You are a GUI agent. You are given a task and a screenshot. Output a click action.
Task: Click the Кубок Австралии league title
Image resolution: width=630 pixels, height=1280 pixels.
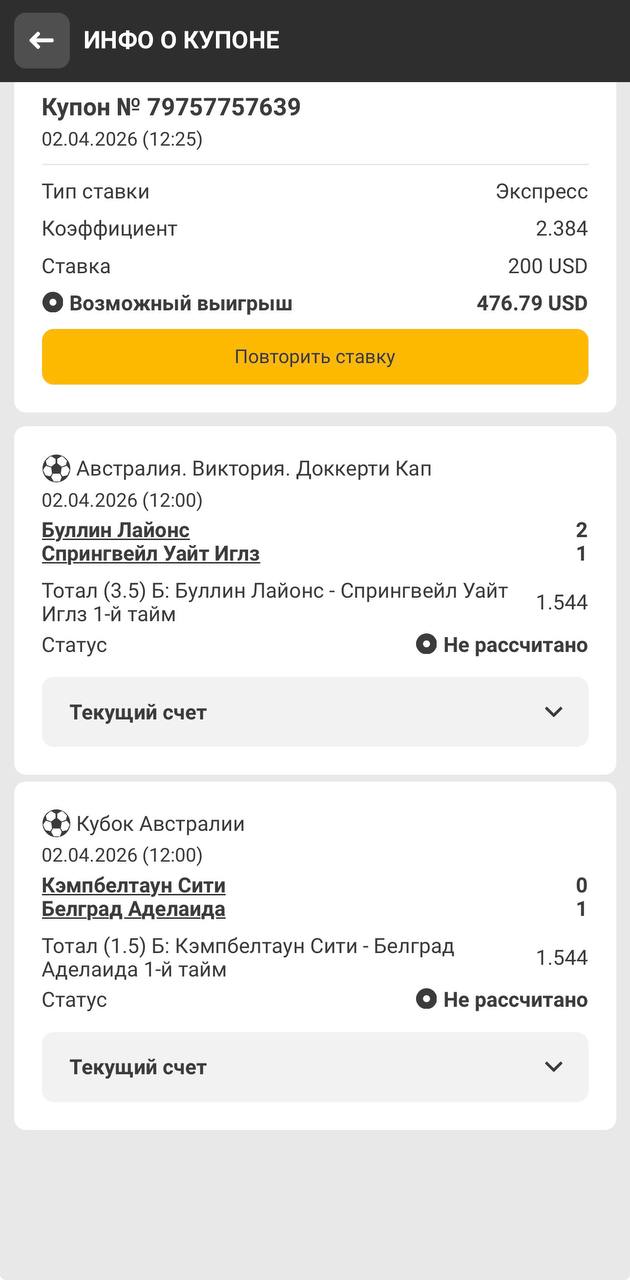(160, 824)
